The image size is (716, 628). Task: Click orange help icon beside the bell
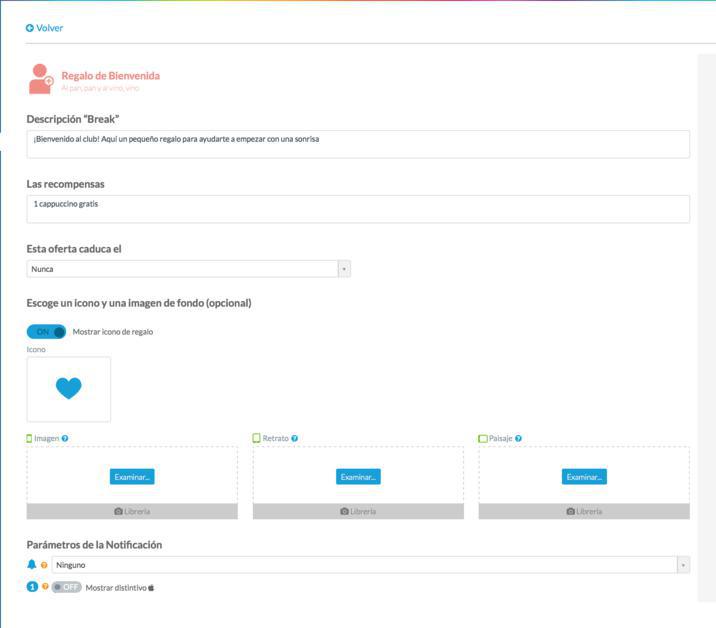[x=44, y=565]
